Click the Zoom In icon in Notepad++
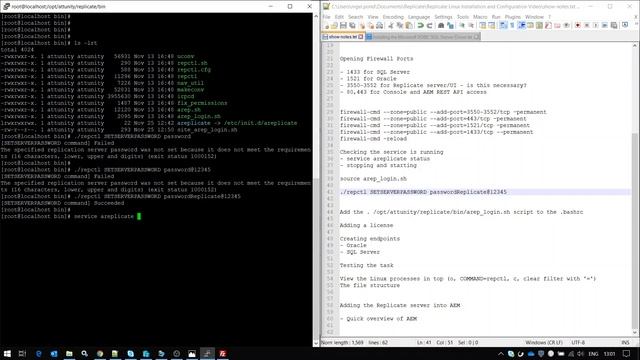This screenshot has width=640, height=360. pyautogui.click(x=462, y=25)
